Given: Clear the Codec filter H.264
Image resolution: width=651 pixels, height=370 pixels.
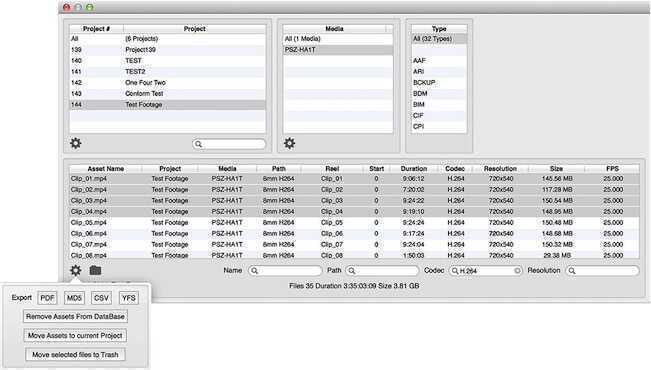Looking at the screenshot, I should pos(517,271).
